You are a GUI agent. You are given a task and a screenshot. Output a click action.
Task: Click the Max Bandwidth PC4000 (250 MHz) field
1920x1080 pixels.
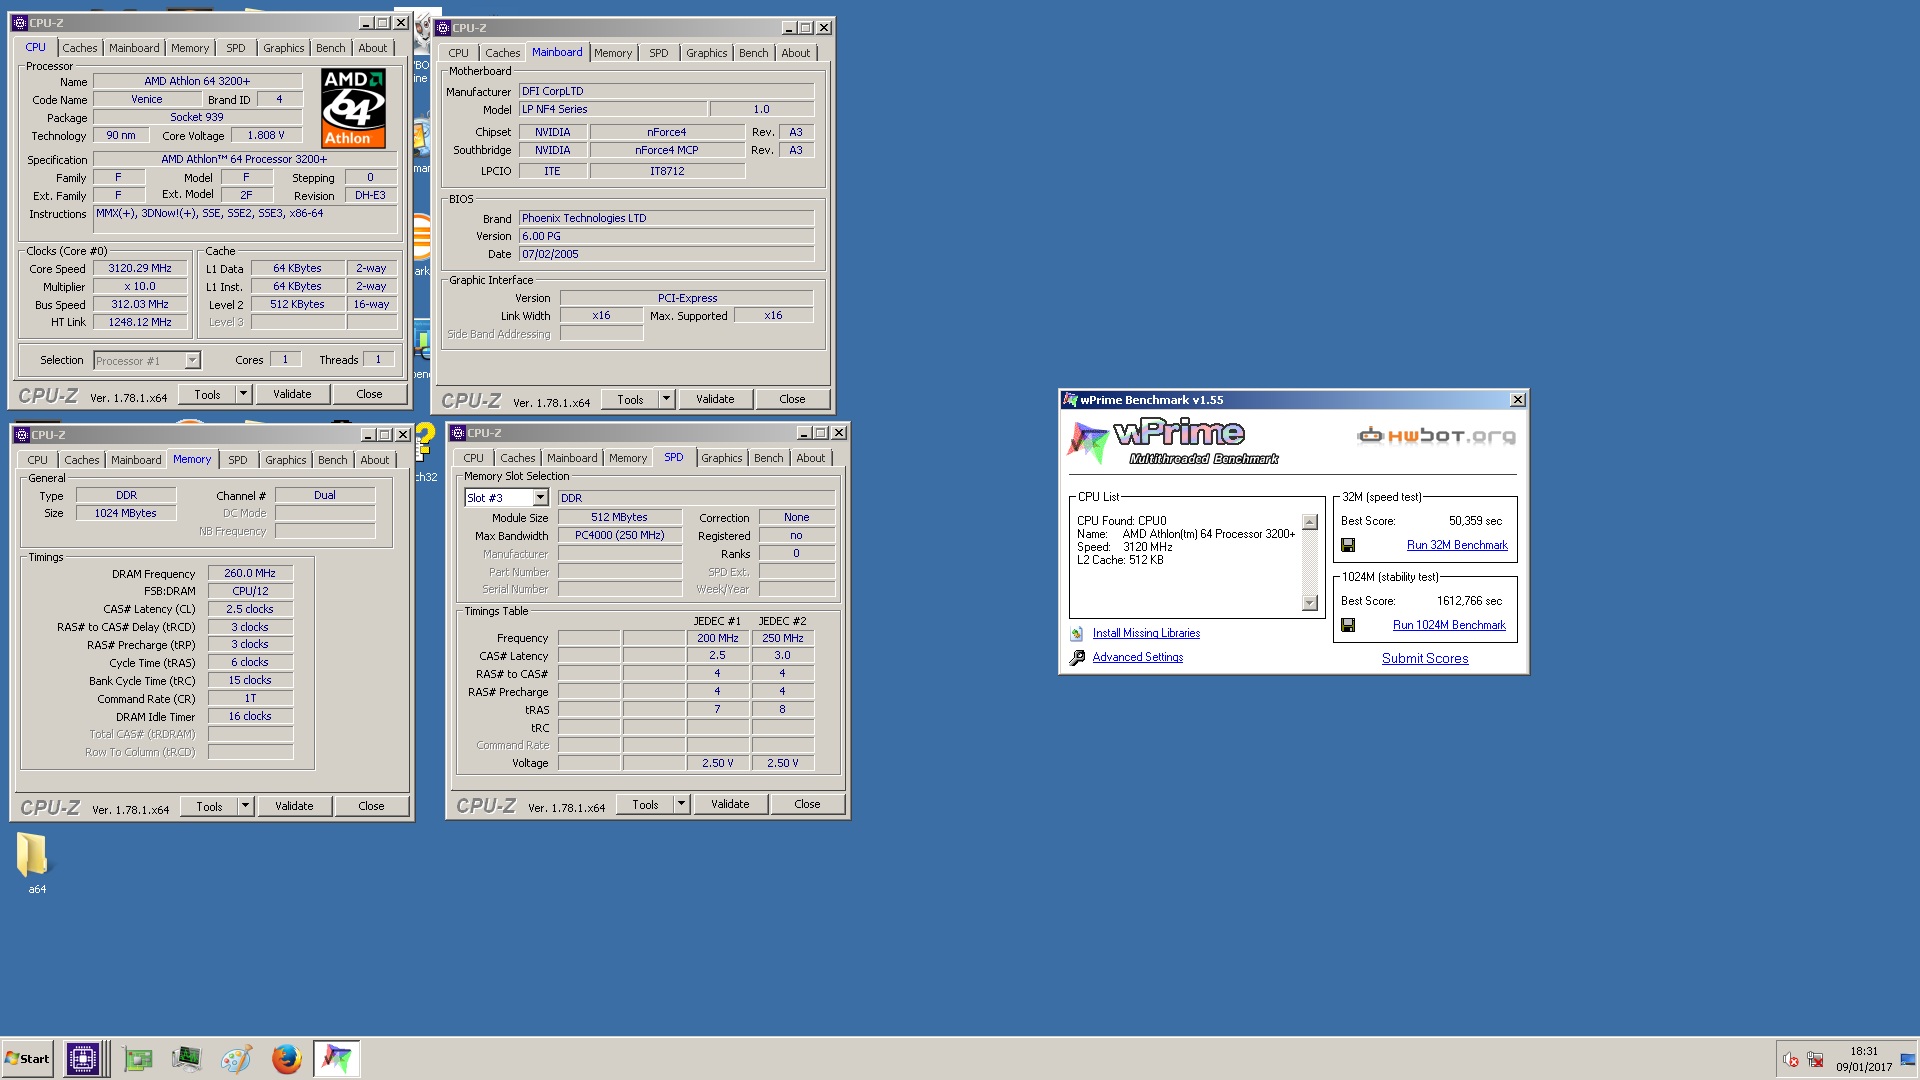[620, 535]
